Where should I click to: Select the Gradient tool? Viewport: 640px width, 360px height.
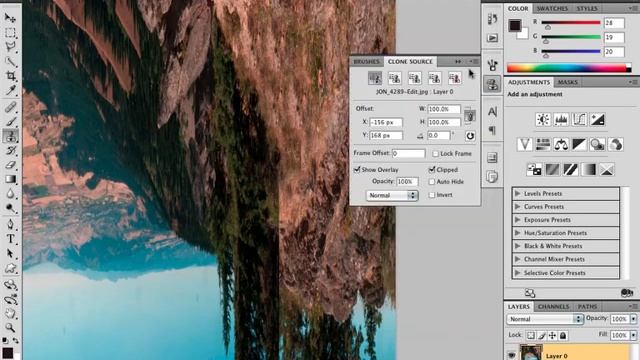pos(10,179)
